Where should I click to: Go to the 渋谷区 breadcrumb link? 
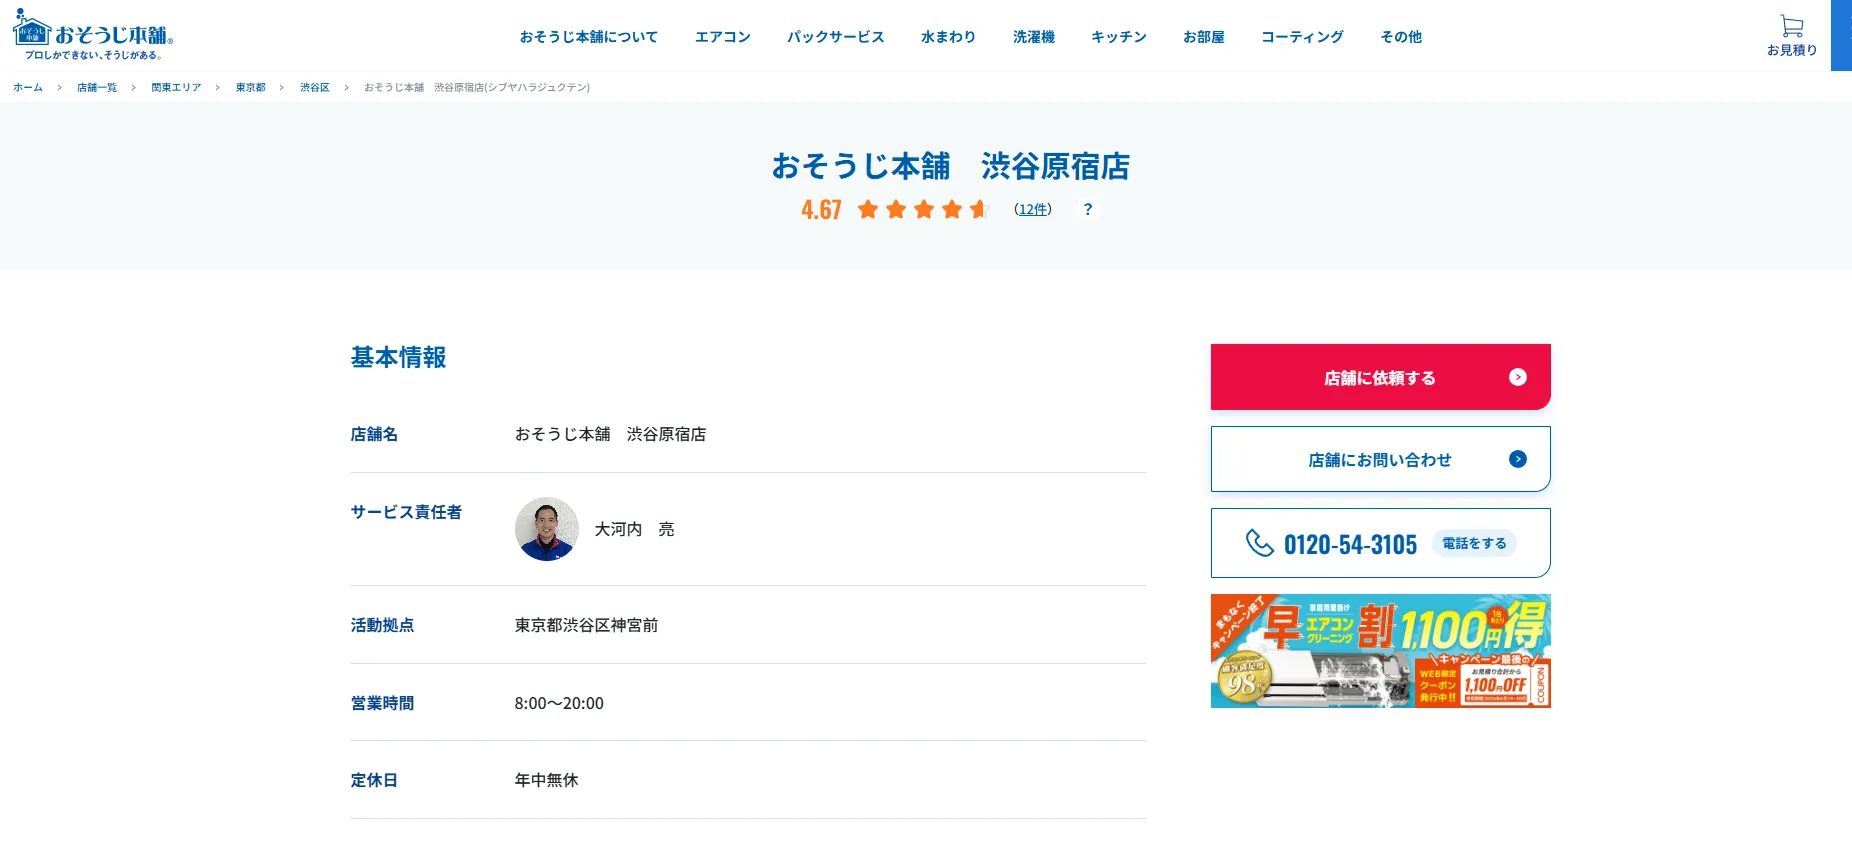tap(315, 88)
